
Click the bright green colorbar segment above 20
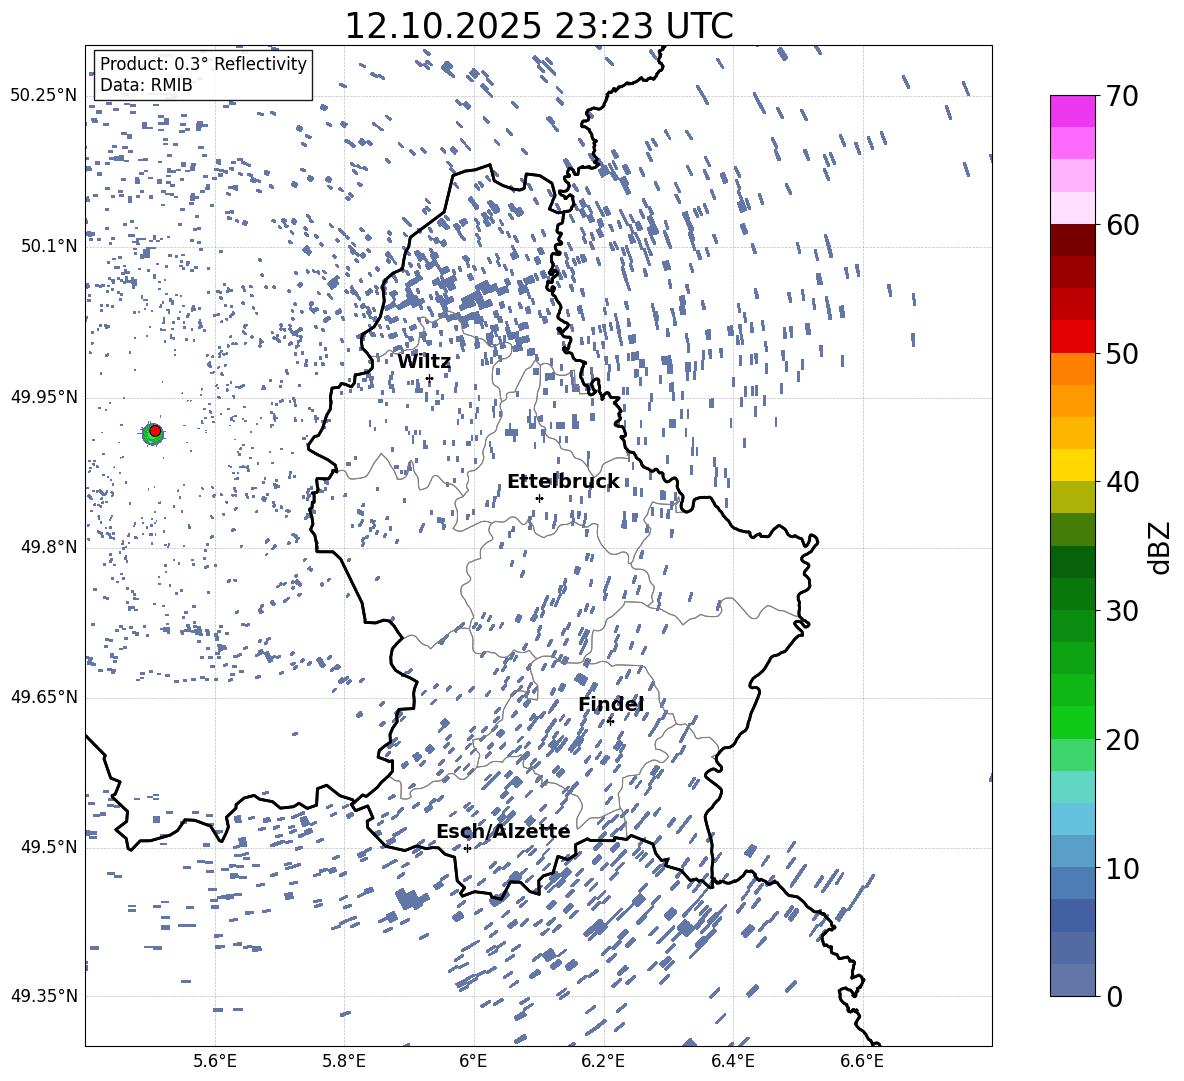[x=1072, y=722]
